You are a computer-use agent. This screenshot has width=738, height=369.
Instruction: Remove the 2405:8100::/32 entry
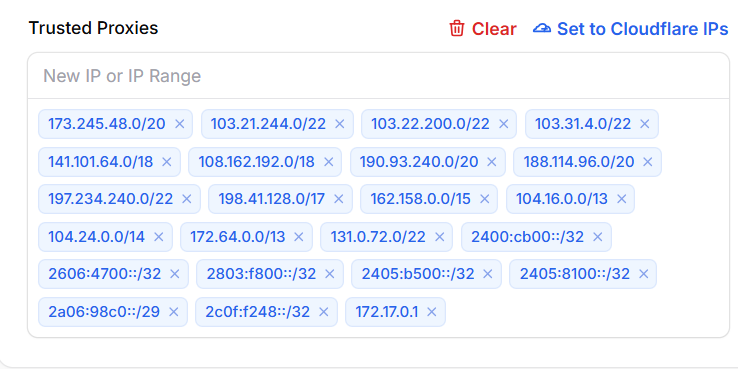click(x=643, y=274)
